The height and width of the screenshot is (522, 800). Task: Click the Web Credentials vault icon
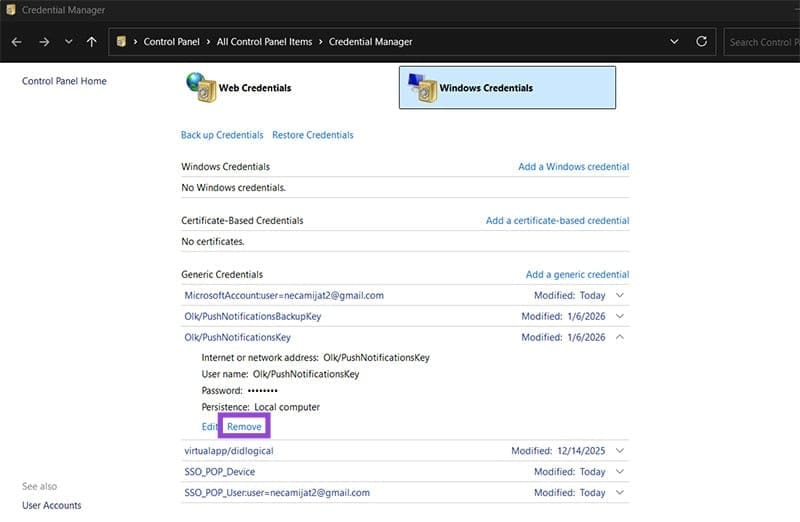click(x=201, y=87)
